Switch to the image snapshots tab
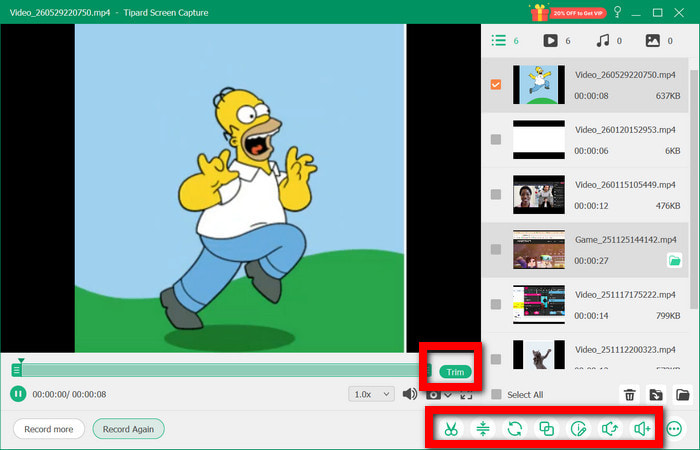Viewport: 700px width, 450px height. pyautogui.click(x=659, y=41)
